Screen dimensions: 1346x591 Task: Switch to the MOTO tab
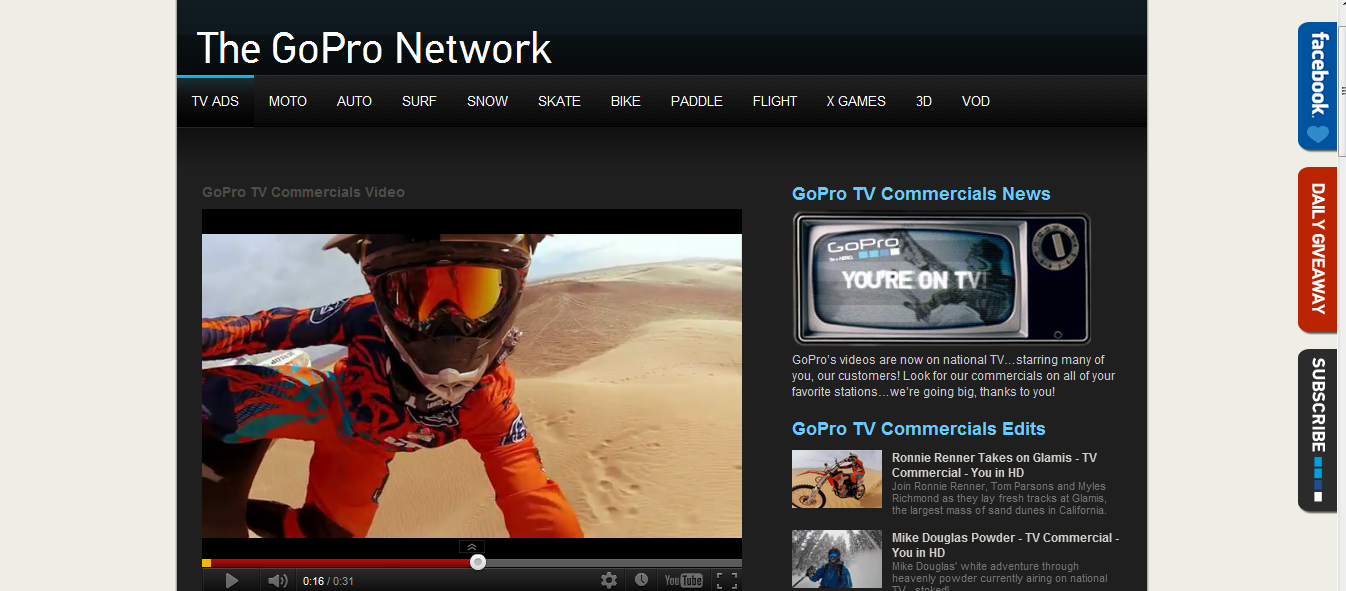[288, 101]
